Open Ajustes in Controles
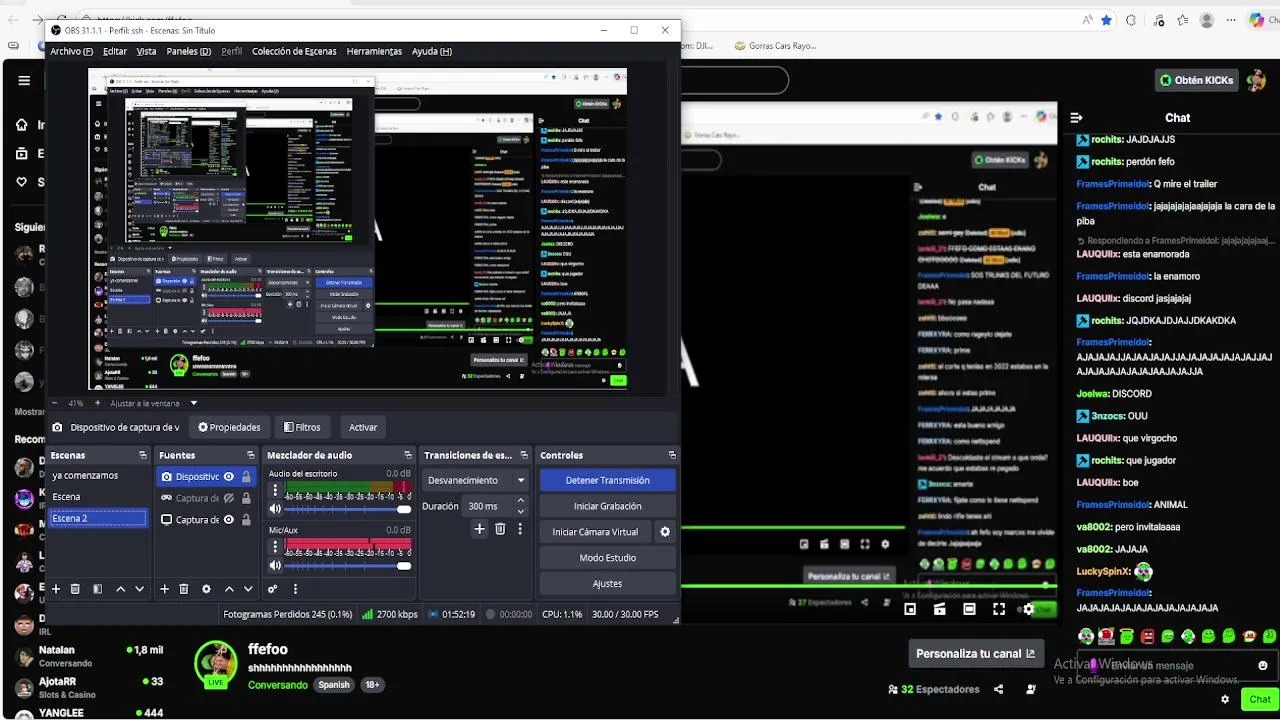1280x720 pixels. click(607, 583)
